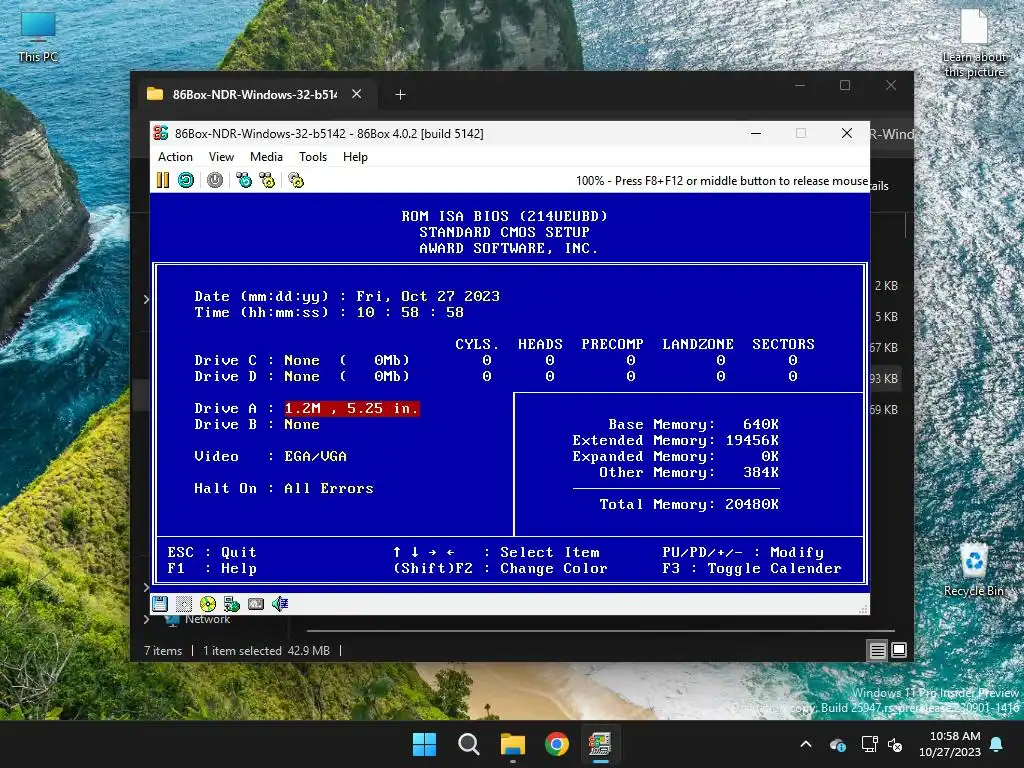The height and width of the screenshot is (768, 1024).
Task: Click the Drive B value None
Action: coord(302,424)
